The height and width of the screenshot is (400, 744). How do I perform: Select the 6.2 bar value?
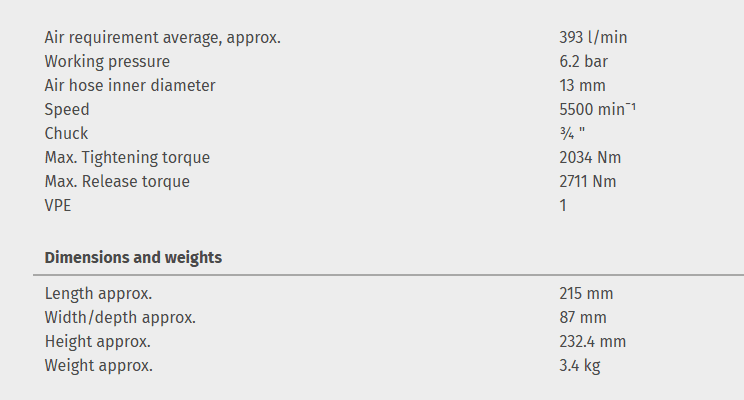584,62
